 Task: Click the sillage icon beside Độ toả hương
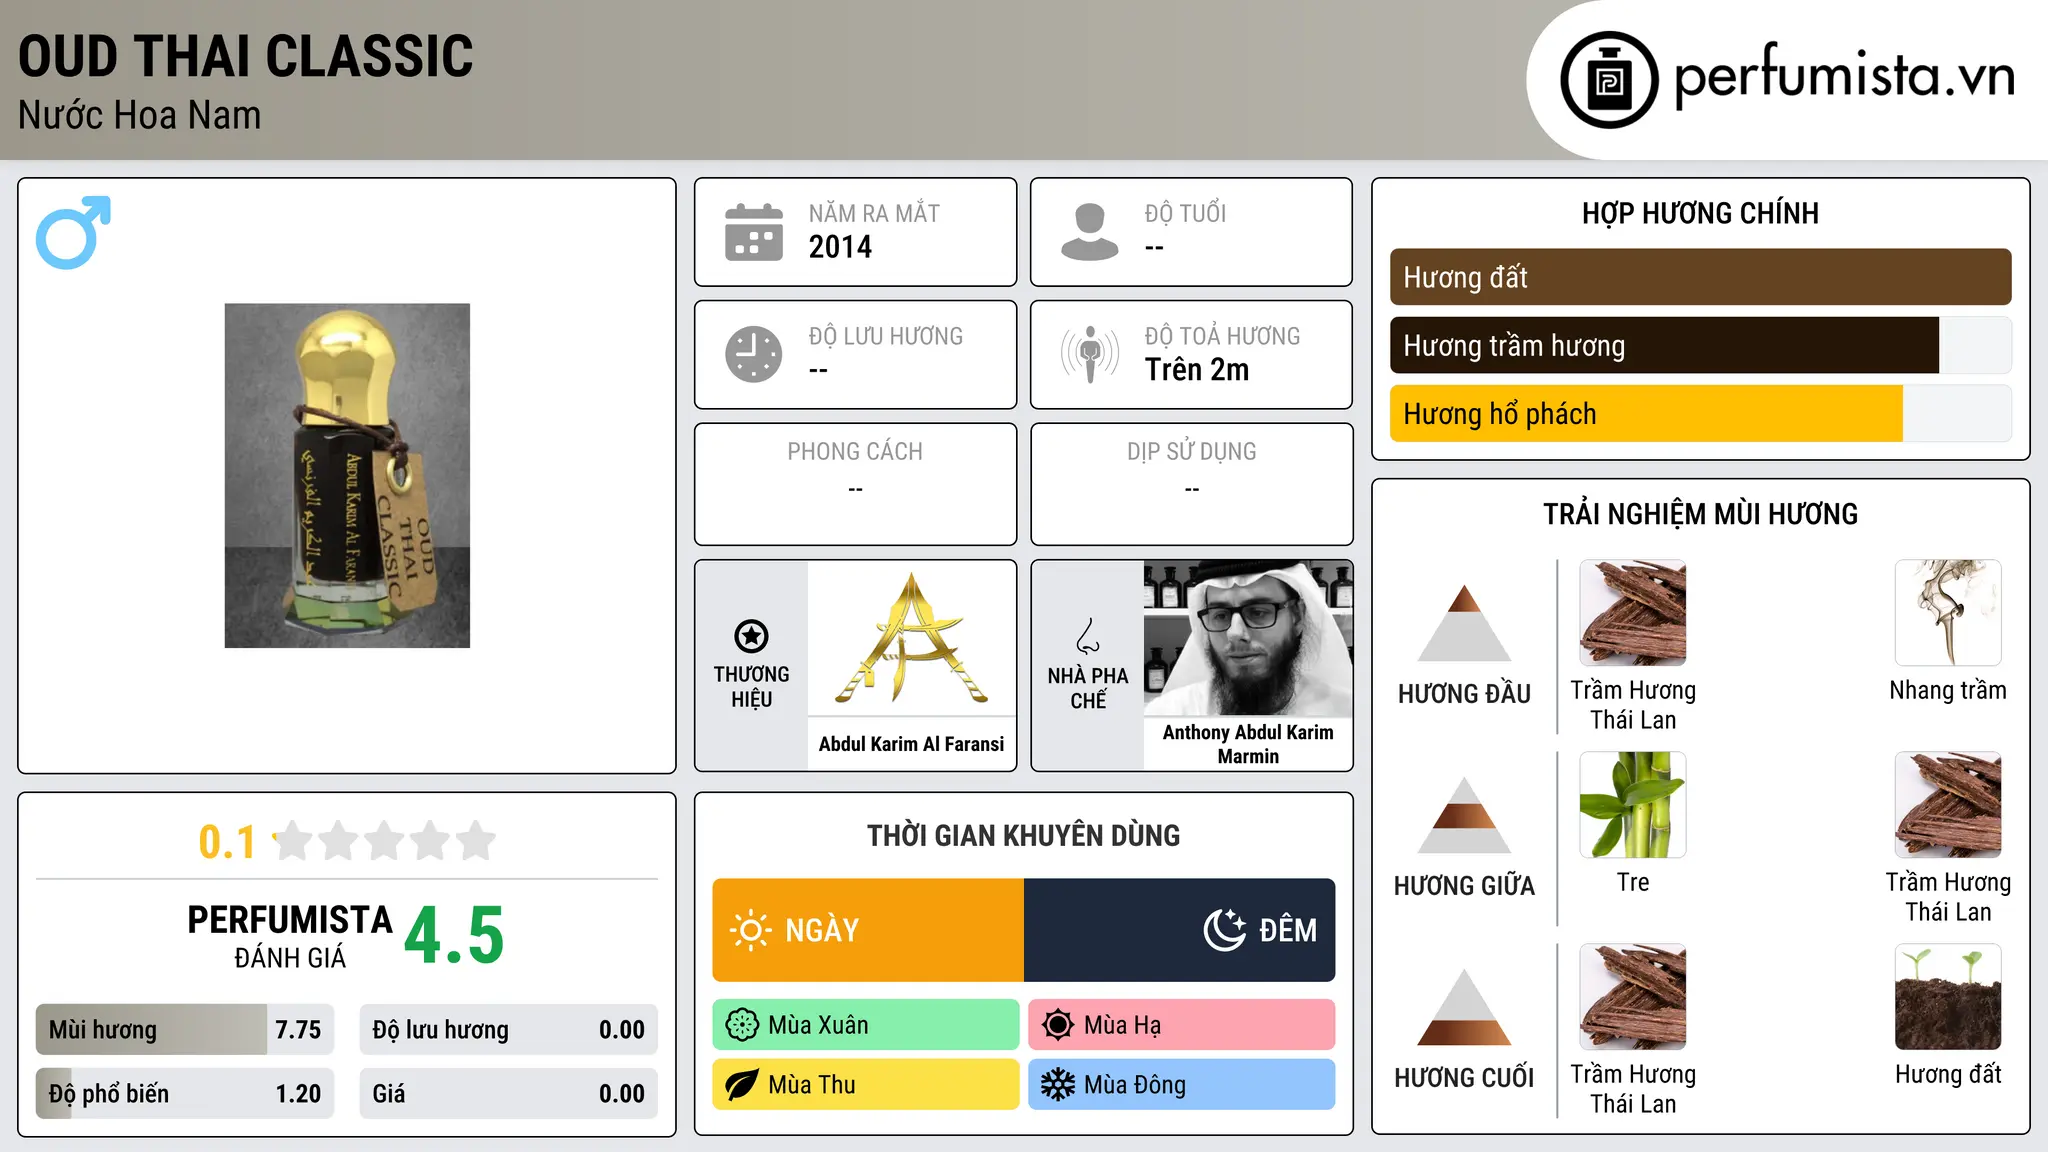tap(1090, 354)
